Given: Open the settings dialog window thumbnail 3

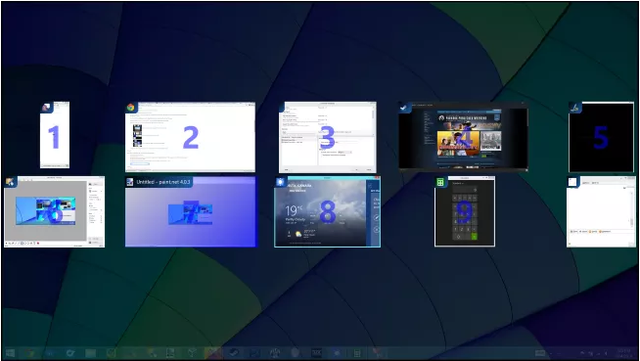Looking at the screenshot, I should pos(327,138).
